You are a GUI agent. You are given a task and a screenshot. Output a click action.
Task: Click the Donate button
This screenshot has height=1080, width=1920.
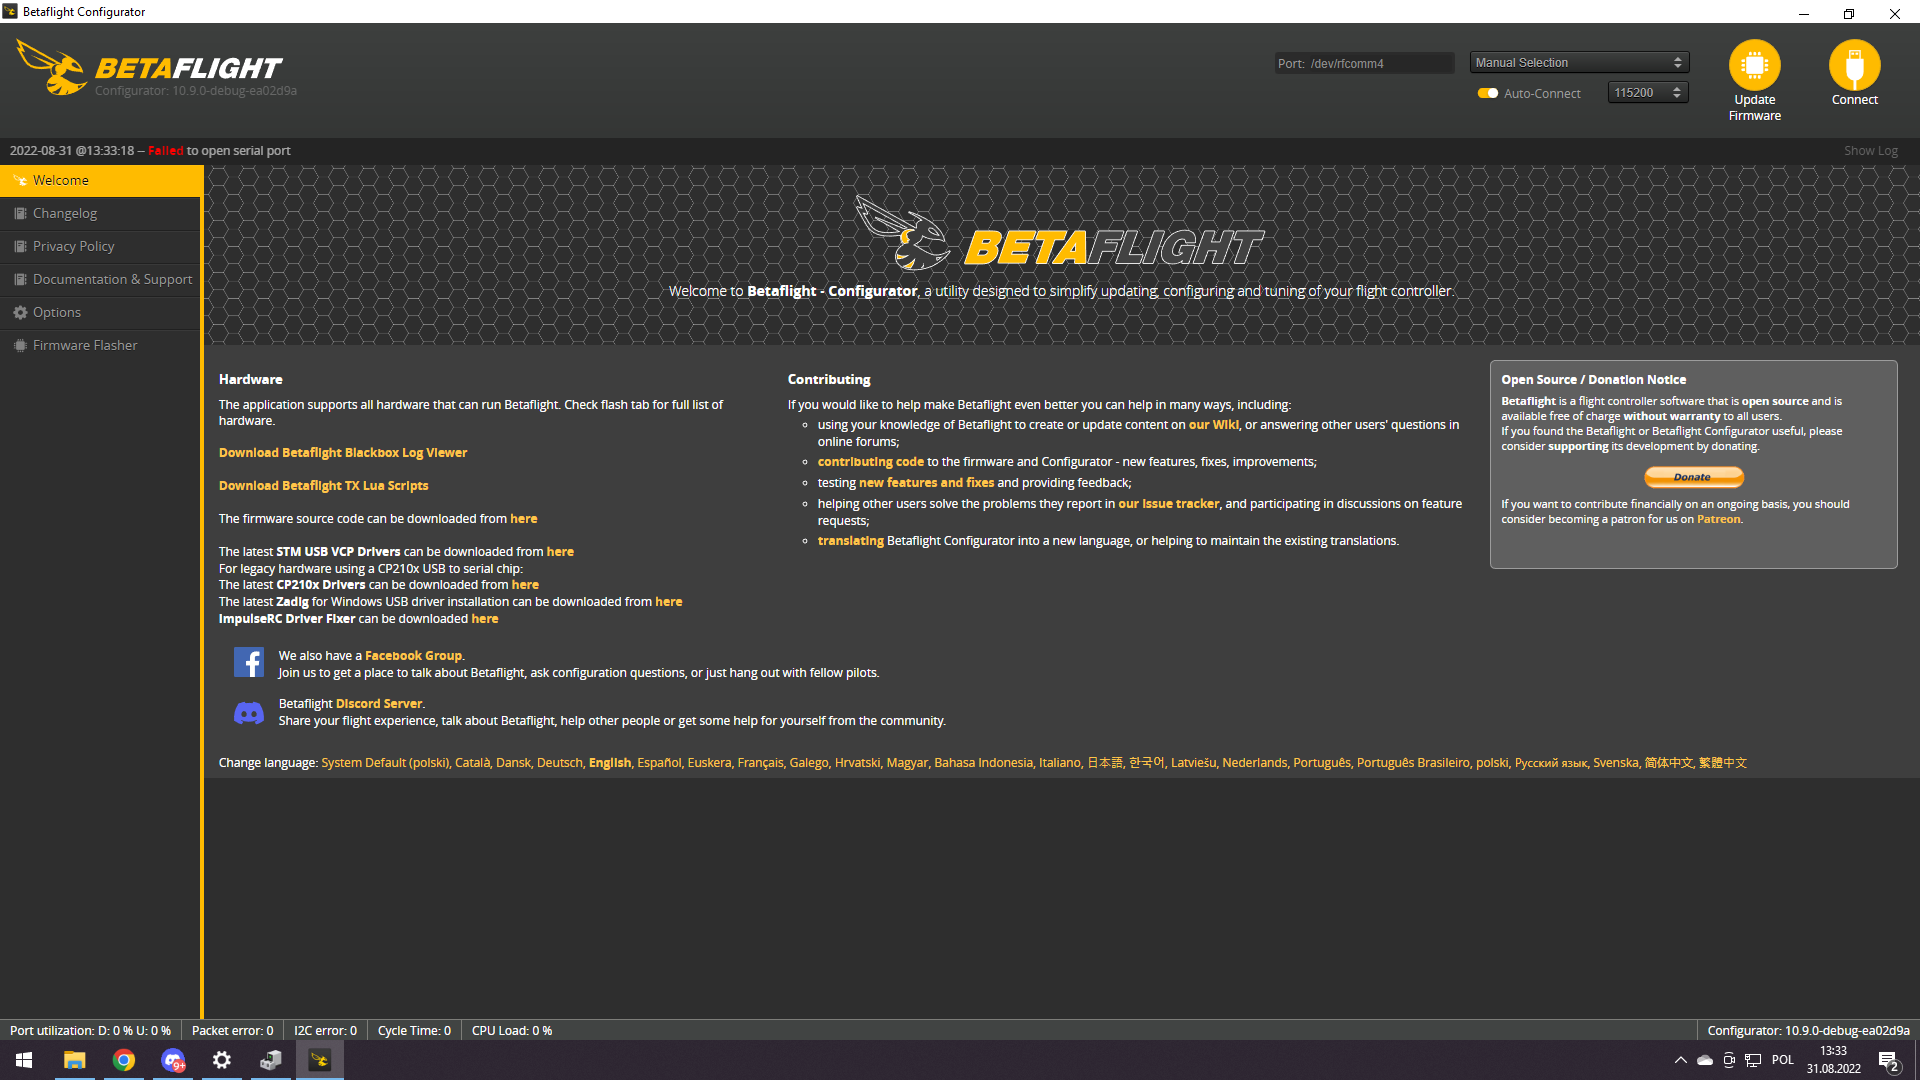tap(1693, 477)
